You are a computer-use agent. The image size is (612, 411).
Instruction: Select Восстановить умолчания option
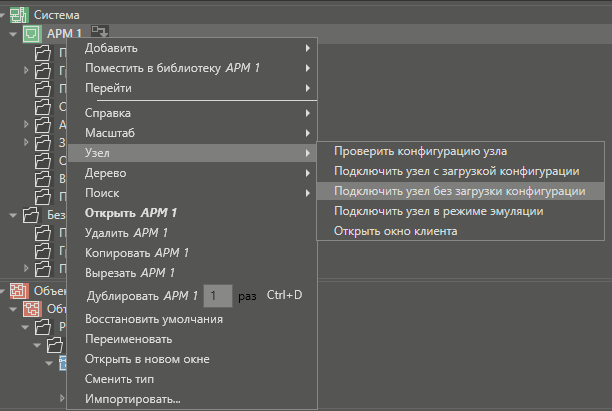(x=153, y=319)
